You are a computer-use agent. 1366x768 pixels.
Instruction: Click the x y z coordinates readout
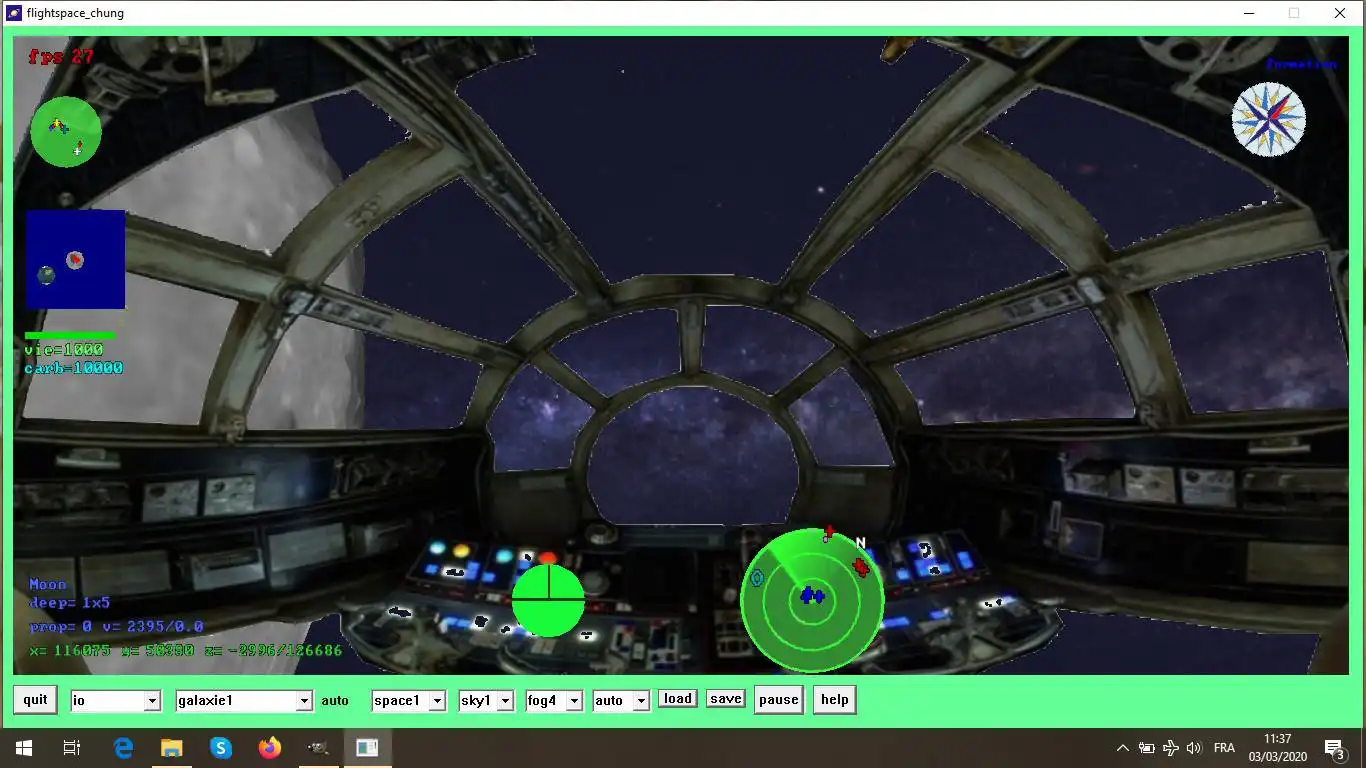[186, 651]
